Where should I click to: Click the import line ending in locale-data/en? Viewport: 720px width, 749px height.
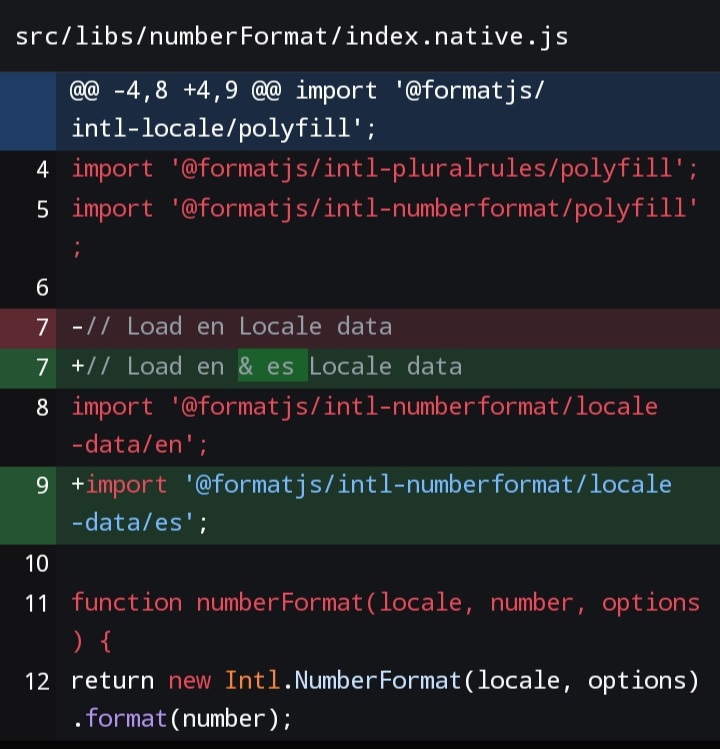(x=365, y=426)
